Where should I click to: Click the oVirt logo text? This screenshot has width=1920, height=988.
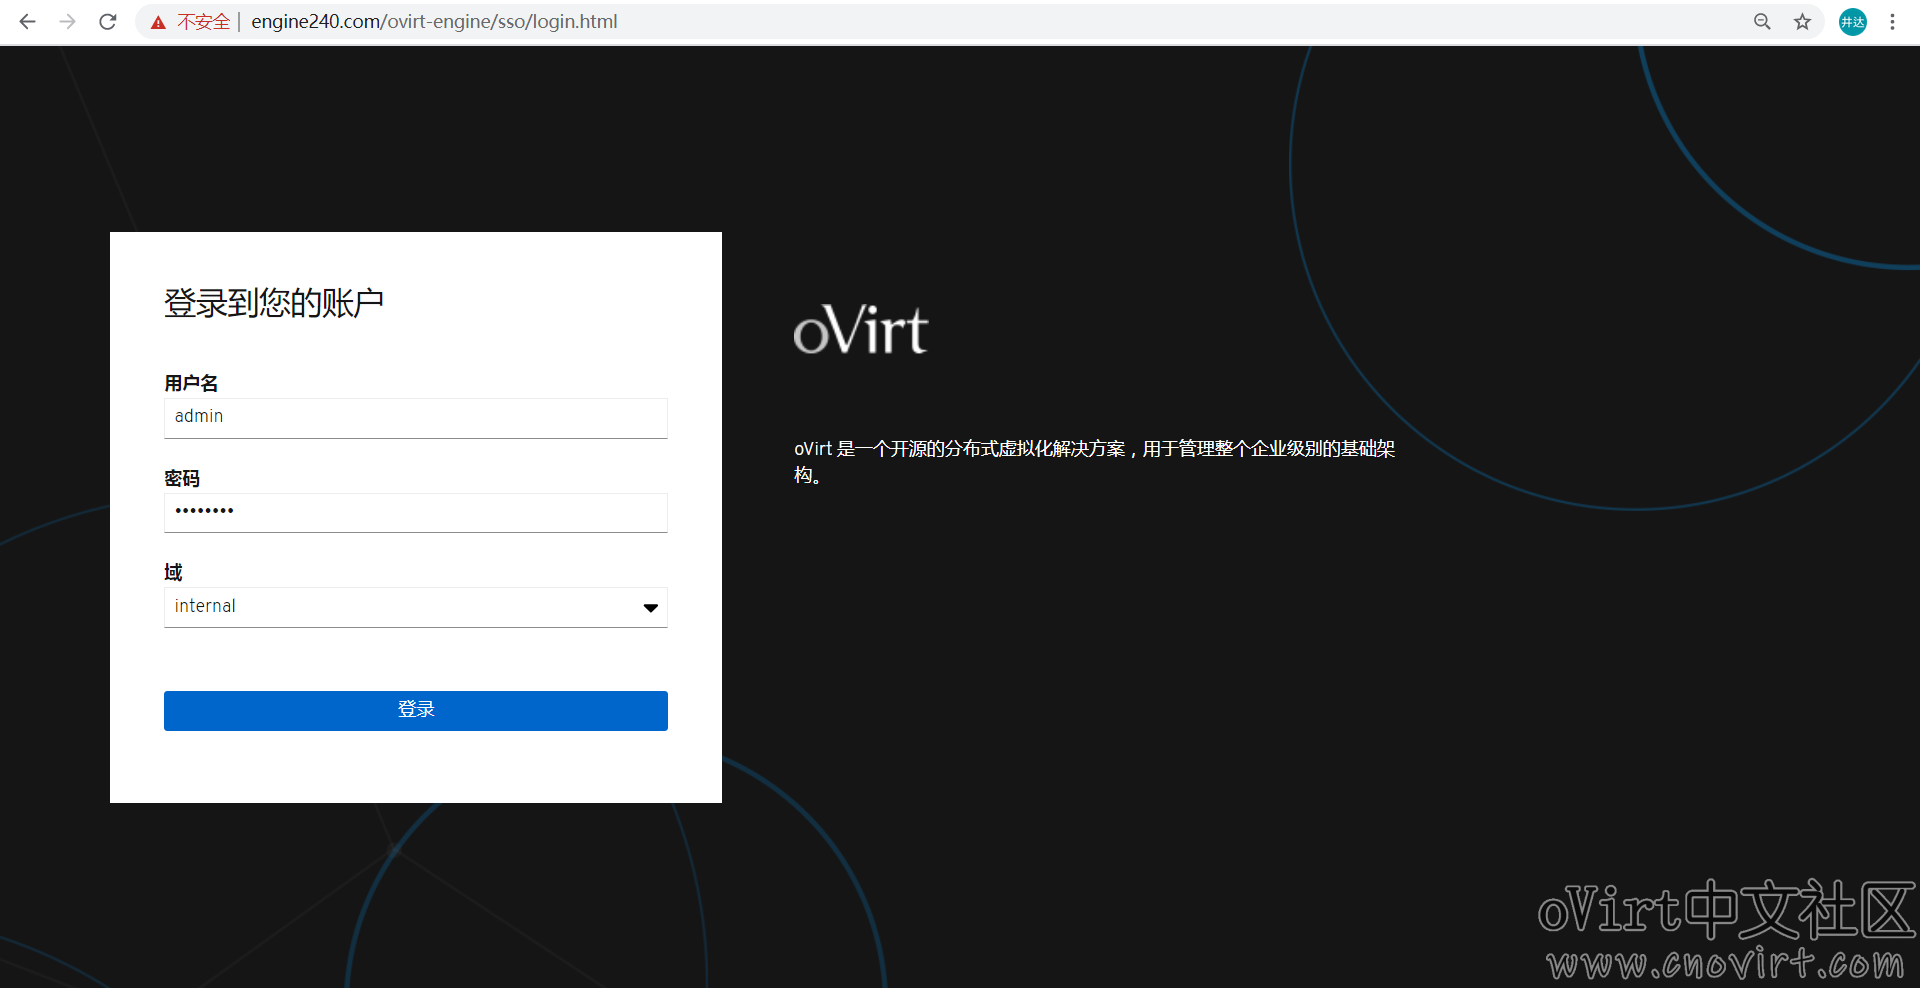(x=861, y=330)
